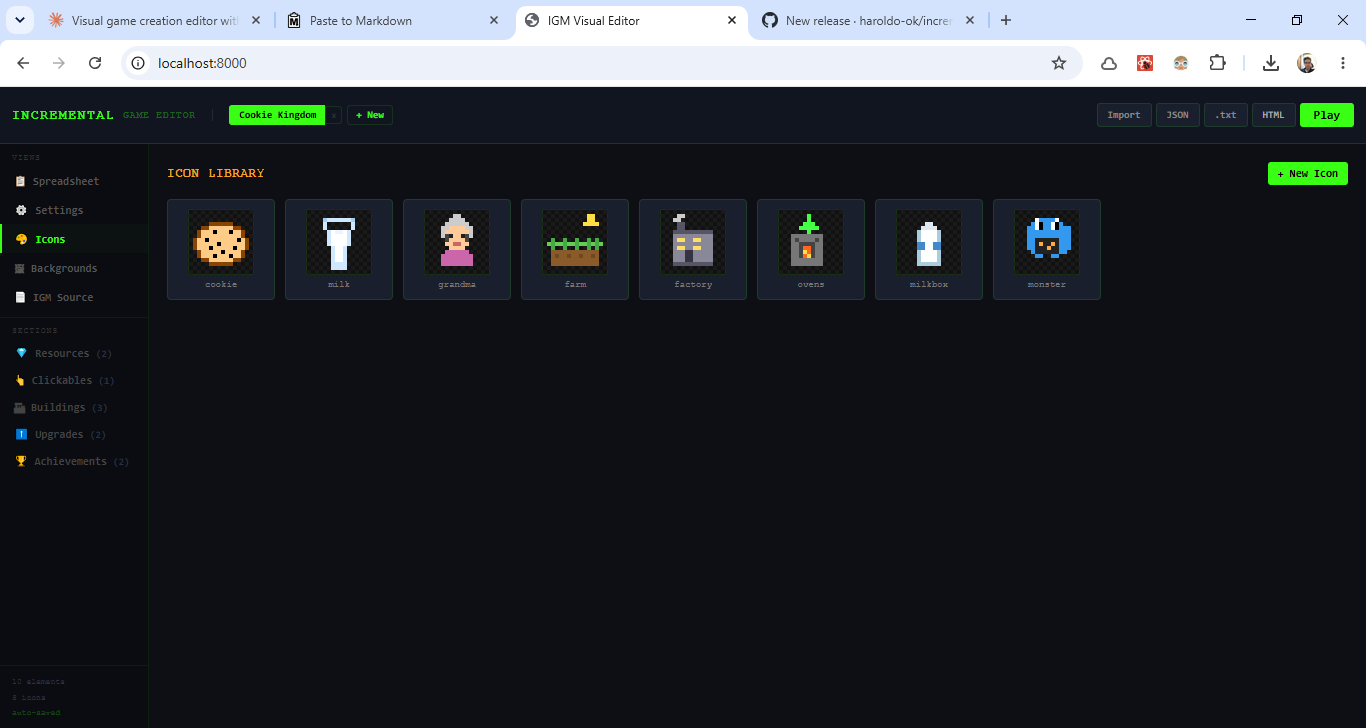Close the Cookie Kingdom project with x

click(x=334, y=115)
